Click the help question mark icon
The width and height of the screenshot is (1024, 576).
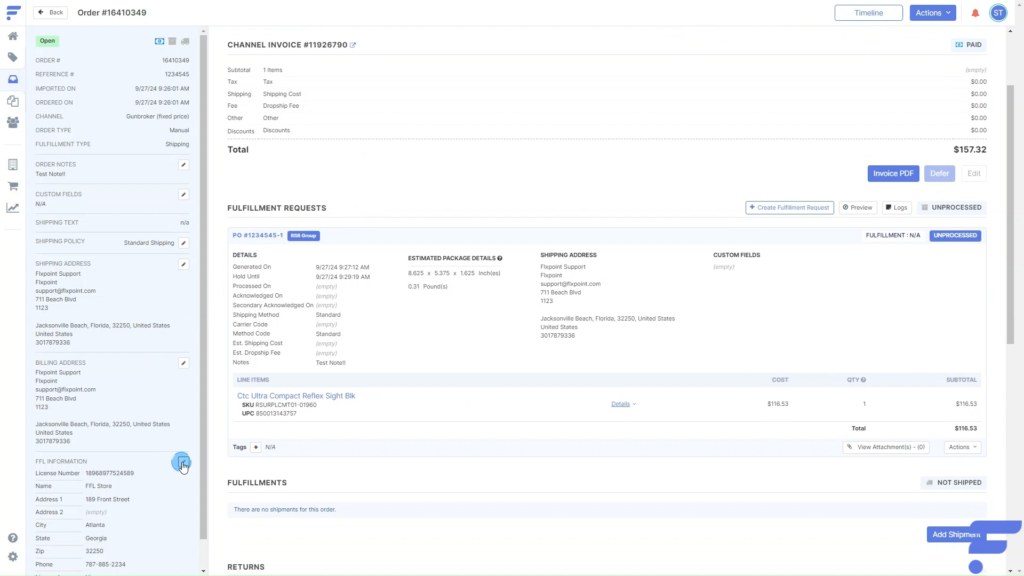(x=12, y=538)
